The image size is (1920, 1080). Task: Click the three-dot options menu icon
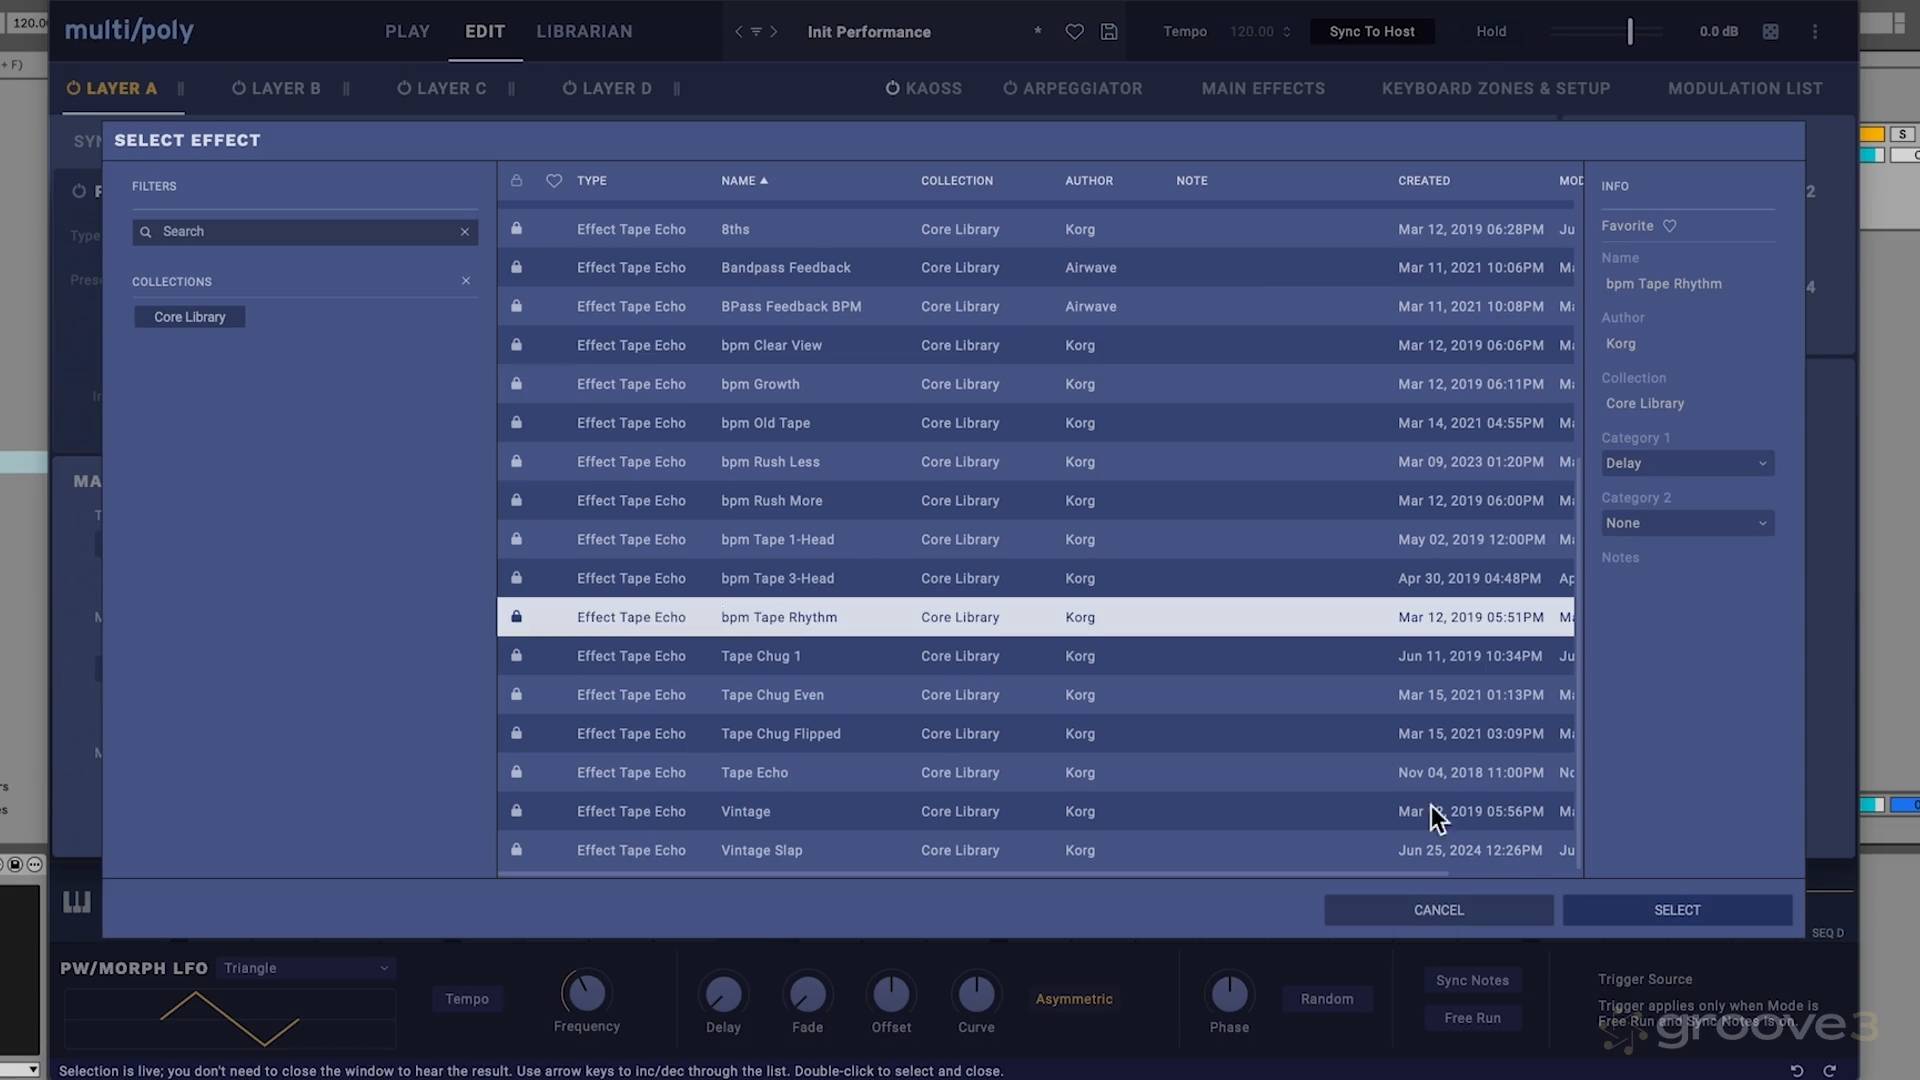(x=1815, y=32)
